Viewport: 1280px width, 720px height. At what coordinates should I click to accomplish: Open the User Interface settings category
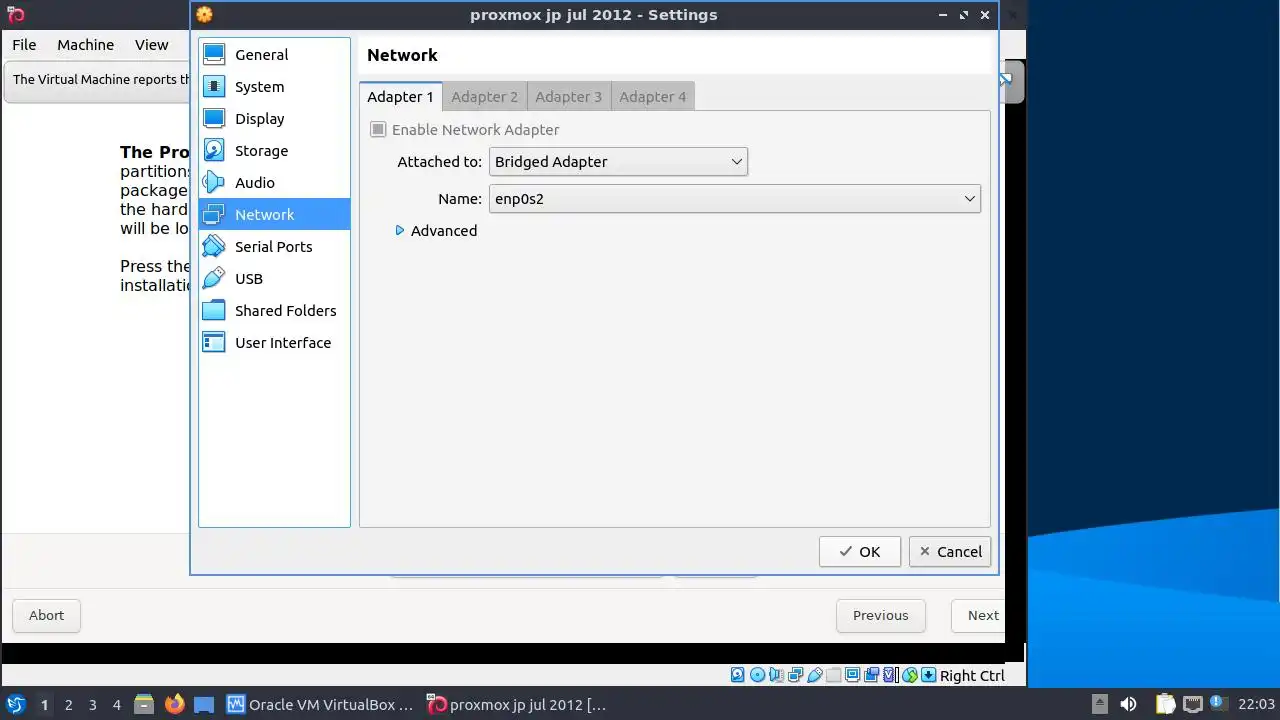274,343
